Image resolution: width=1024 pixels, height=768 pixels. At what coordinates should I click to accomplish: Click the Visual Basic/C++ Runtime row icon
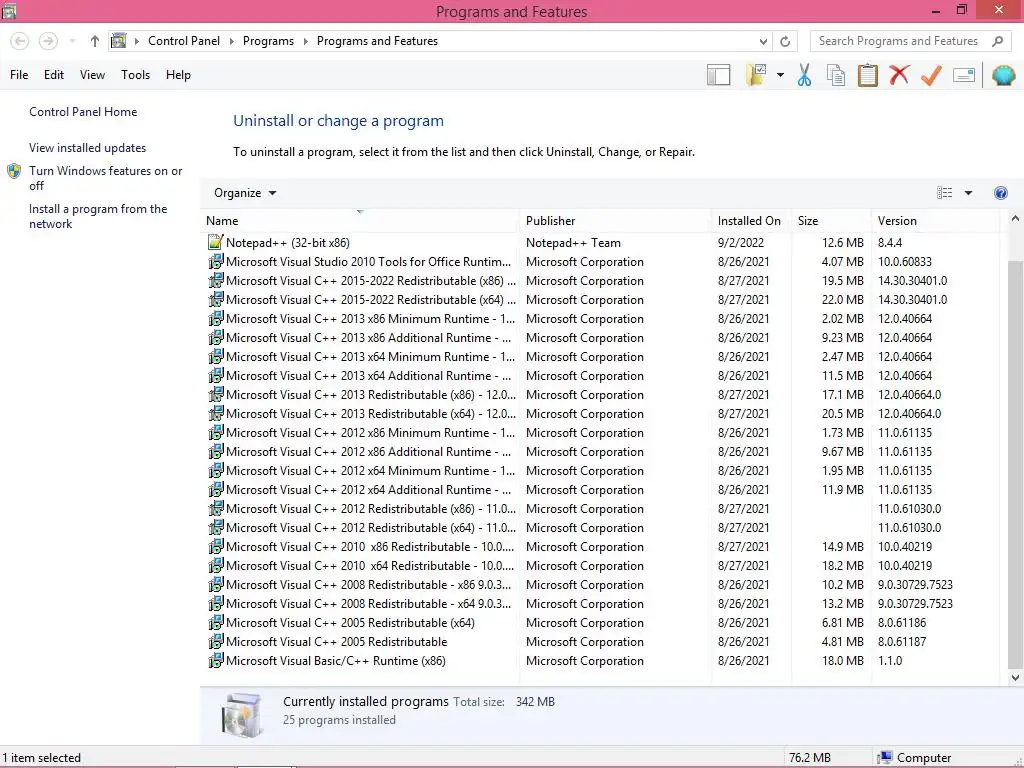[x=215, y=660]
